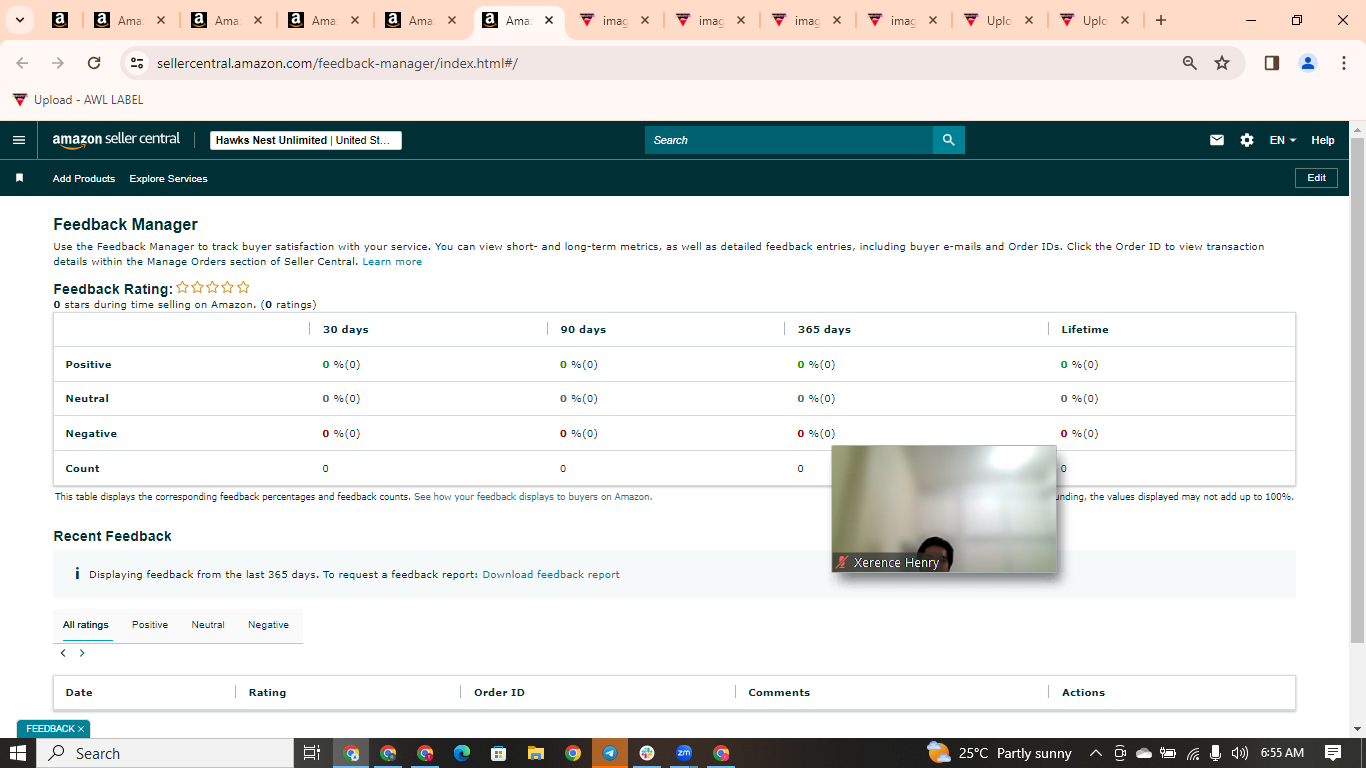Screen dimensions: 1366x768
Task: Open Task View on the taskbar
Action: (311, 753)
